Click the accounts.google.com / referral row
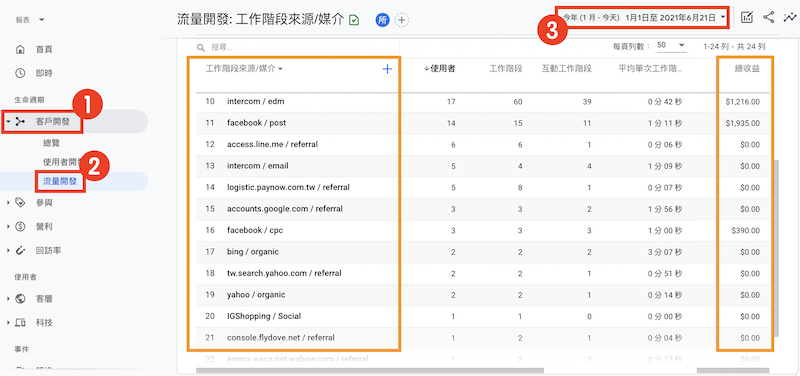Screen dimensions: 800x376 (x=482, y=209)
